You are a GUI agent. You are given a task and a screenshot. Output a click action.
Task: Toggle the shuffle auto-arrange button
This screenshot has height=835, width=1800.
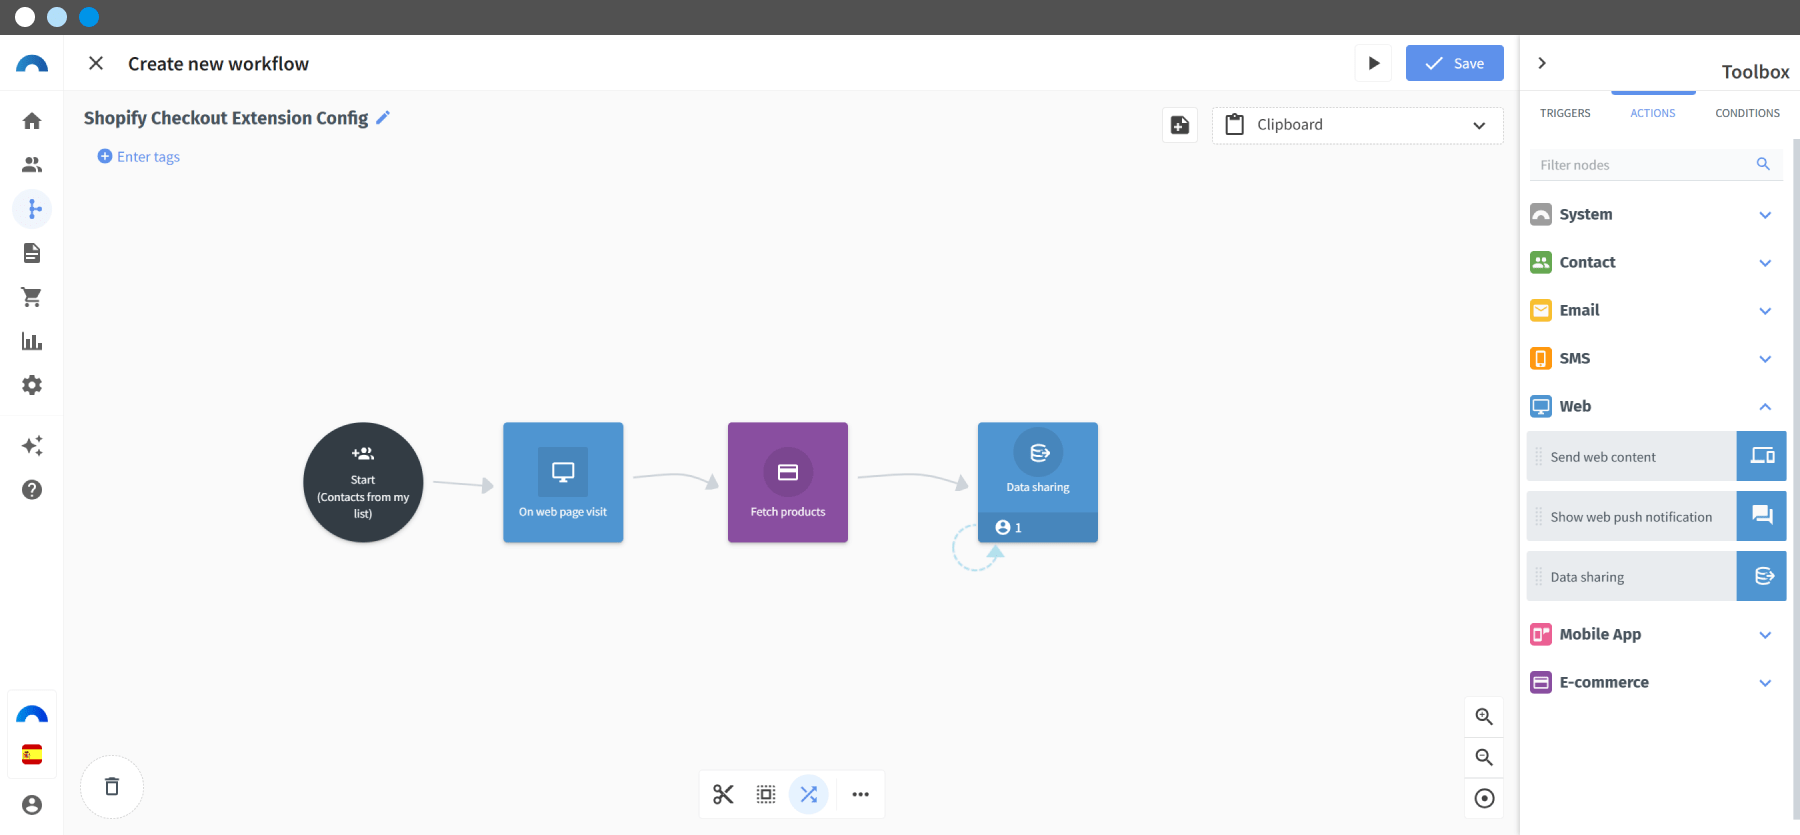pyautogui.click(x=809, y=794)
